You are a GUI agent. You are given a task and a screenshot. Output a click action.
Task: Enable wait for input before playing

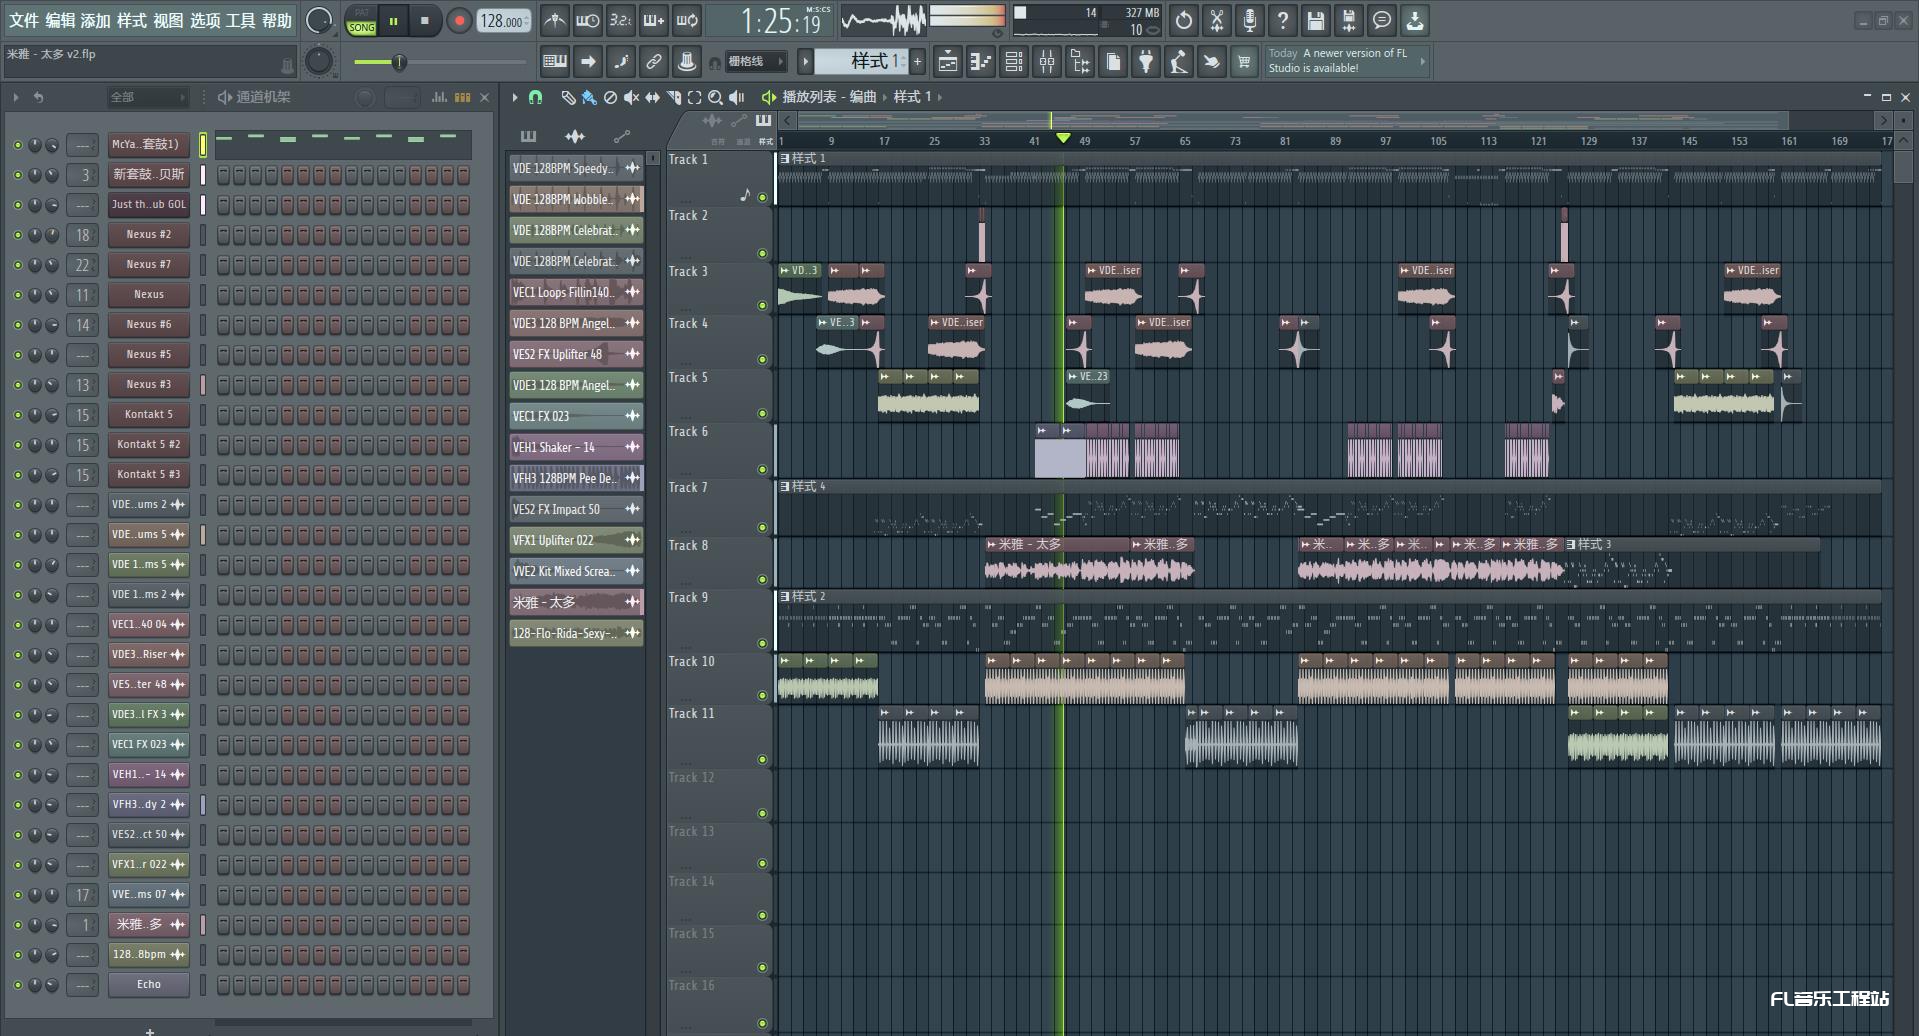click(588, 20)
